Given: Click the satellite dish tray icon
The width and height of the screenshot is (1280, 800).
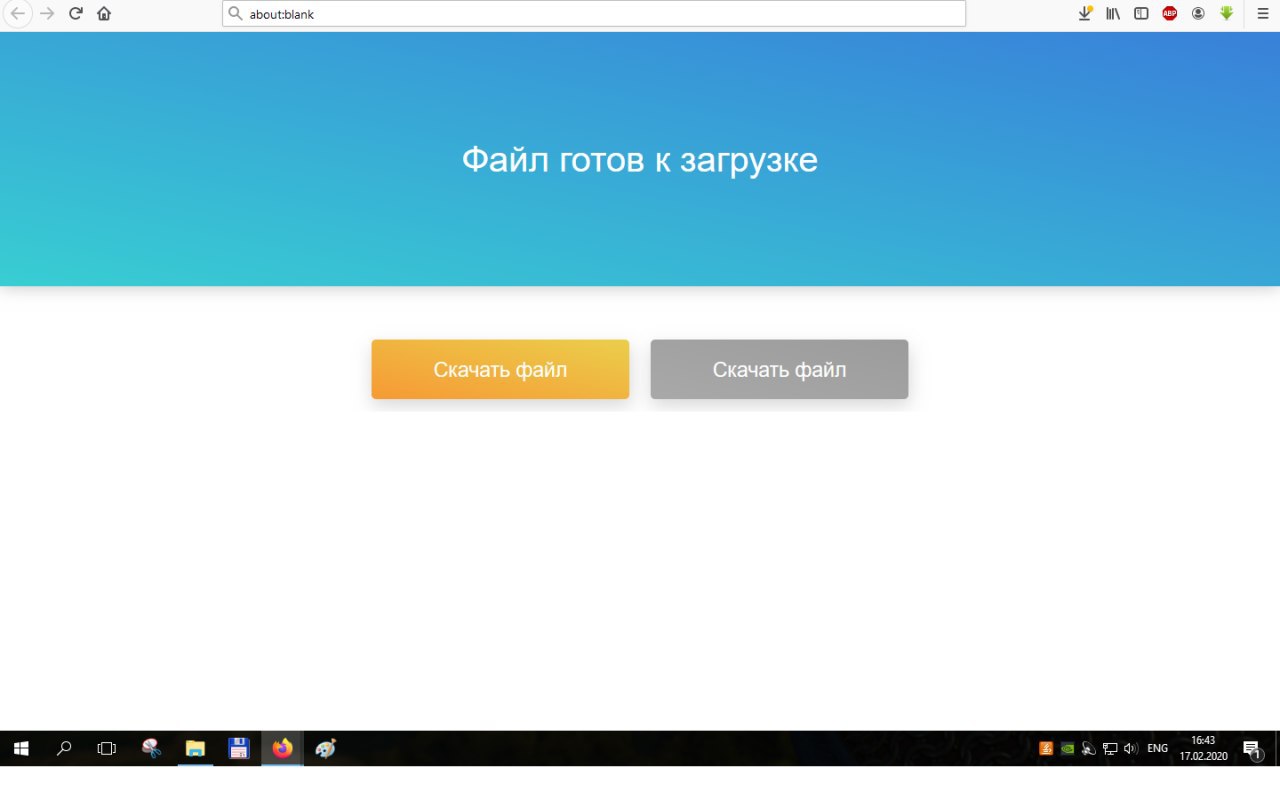Looking at the screenshot, I should tap(1088, 748).
